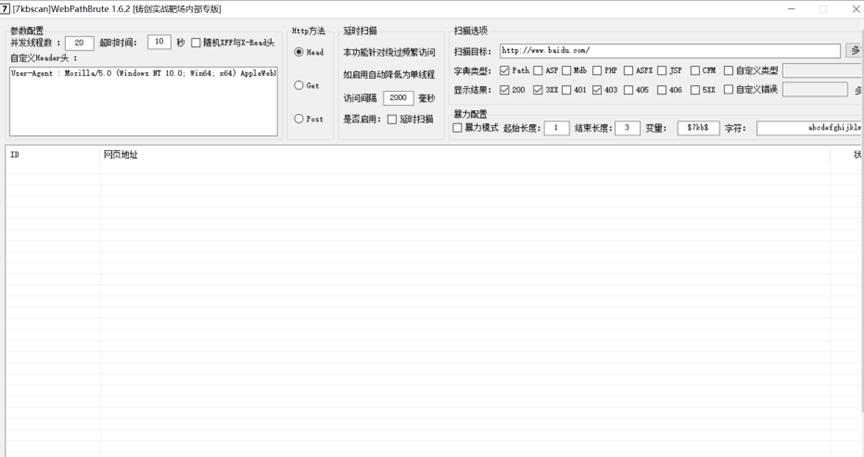Uncheck the 403 display result checkbox

598,90
